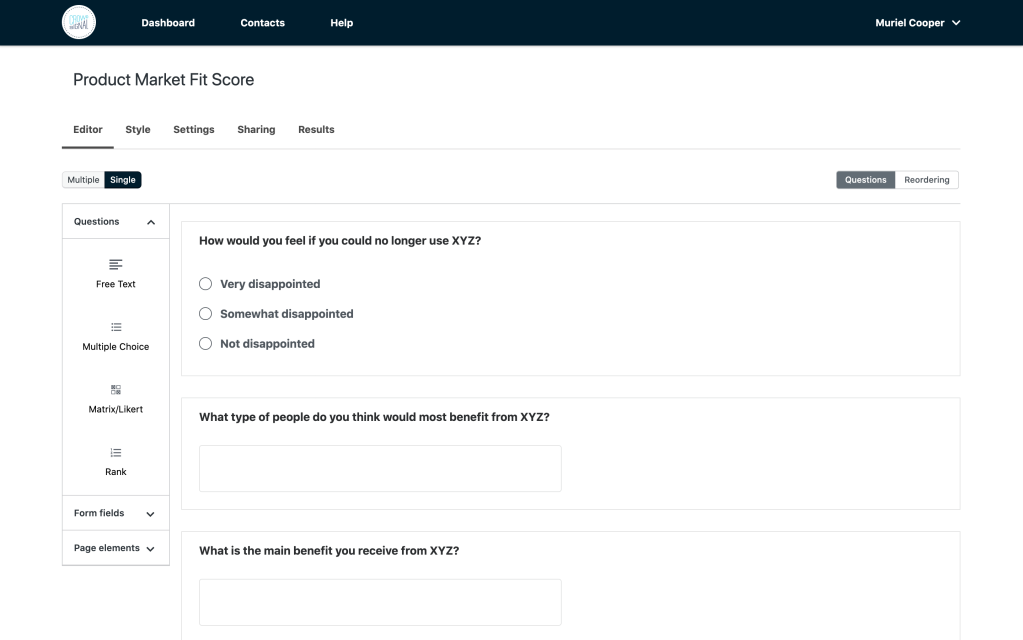Choose the Matrix/Likert question icon
Viewport: 1023px width, 640px height.
116,390
